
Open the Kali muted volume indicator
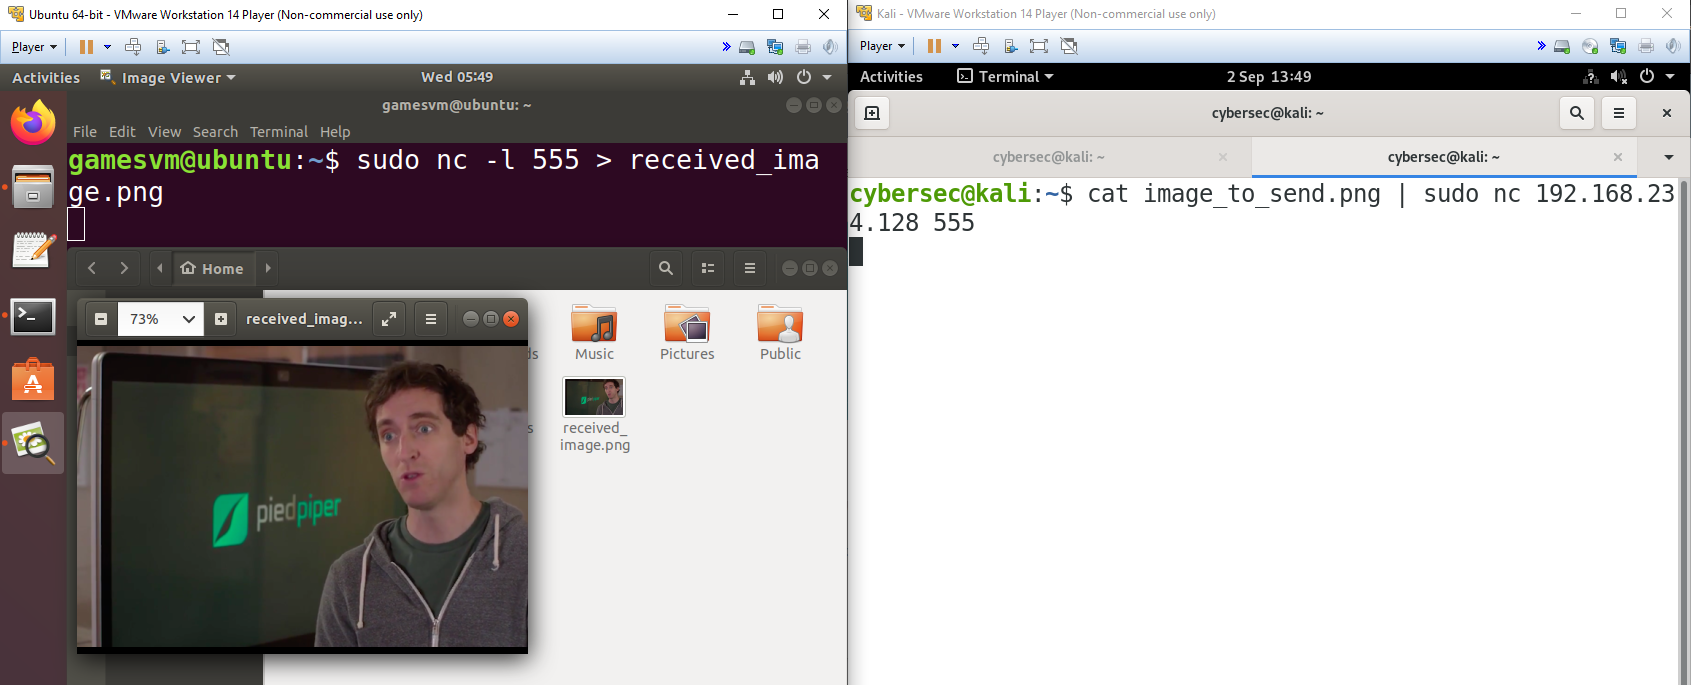click(1619, 77)
